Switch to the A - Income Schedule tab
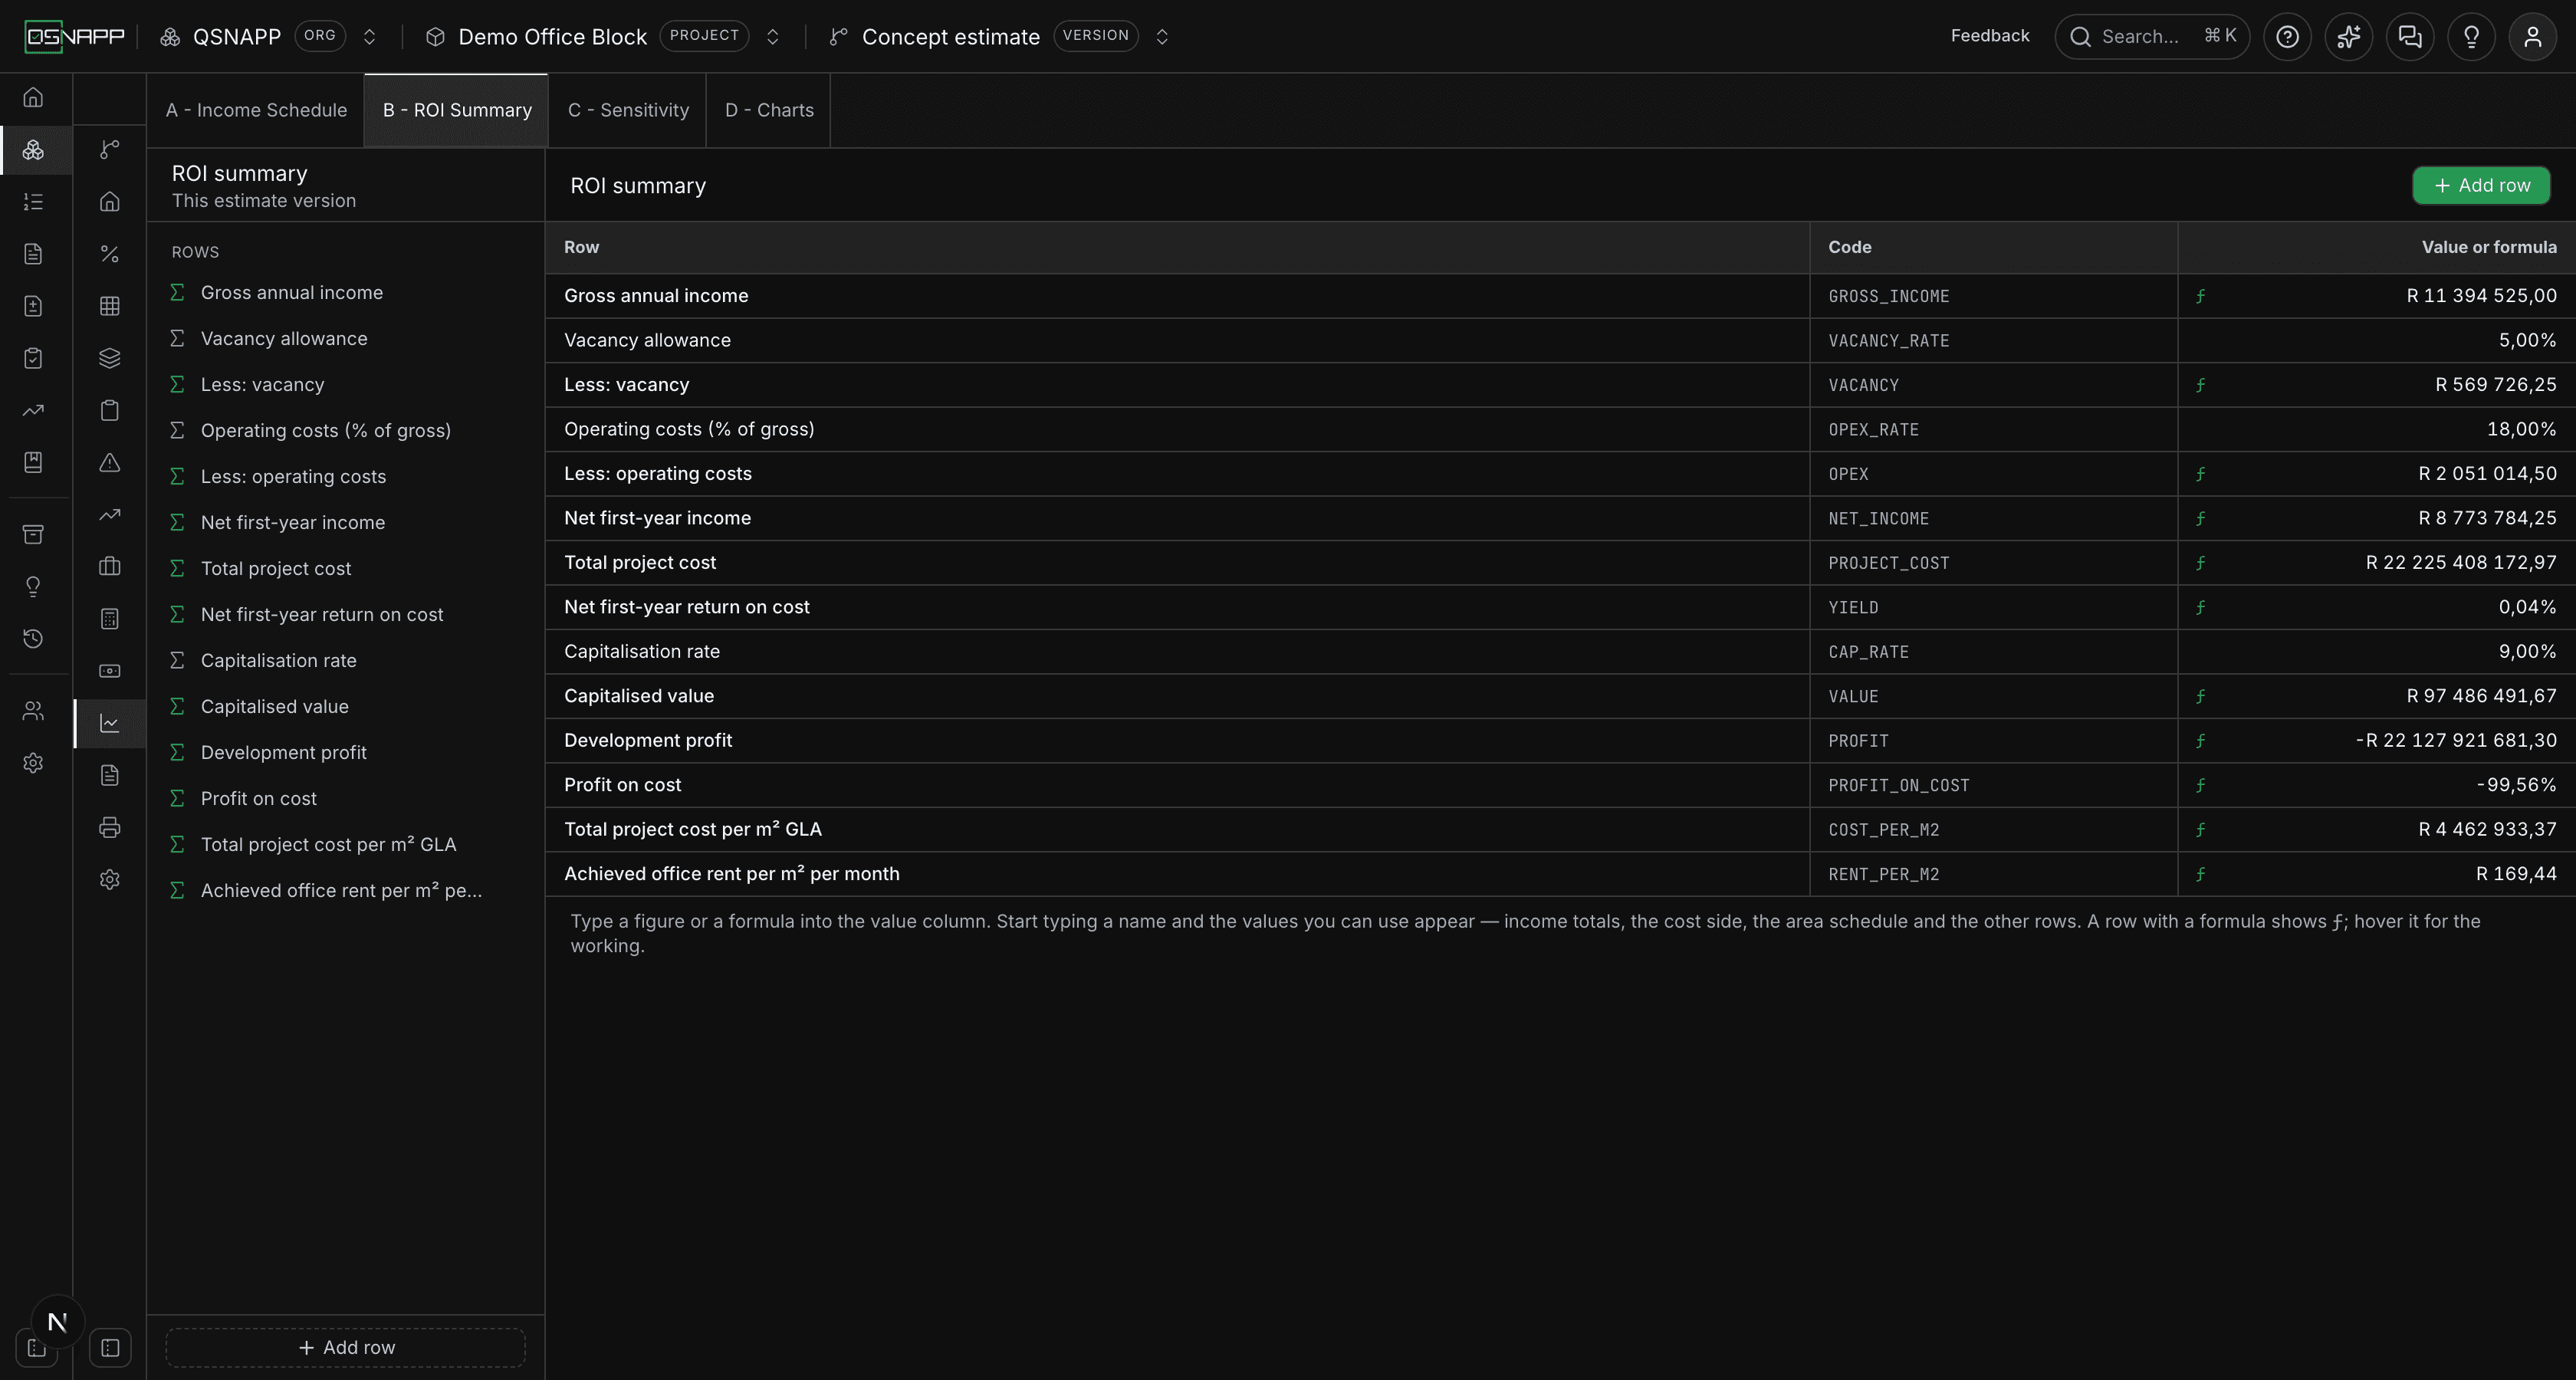The height and width of the screenshot is (1380, 2576). [256, 110]
